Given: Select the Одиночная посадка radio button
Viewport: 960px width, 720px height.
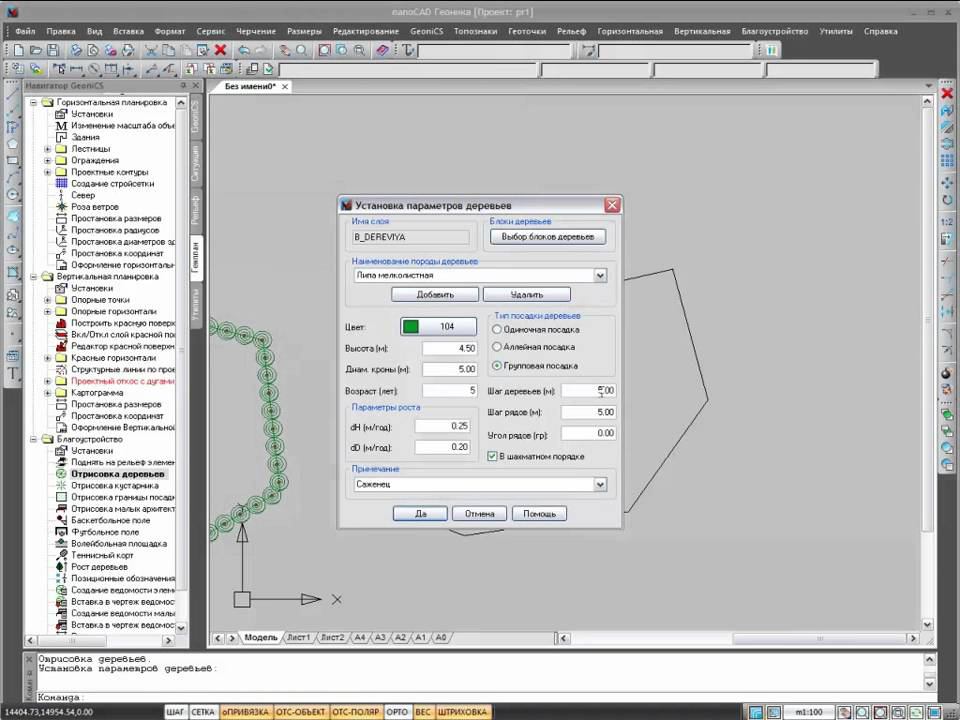Looking at the screenshot, I should (497, 329).
